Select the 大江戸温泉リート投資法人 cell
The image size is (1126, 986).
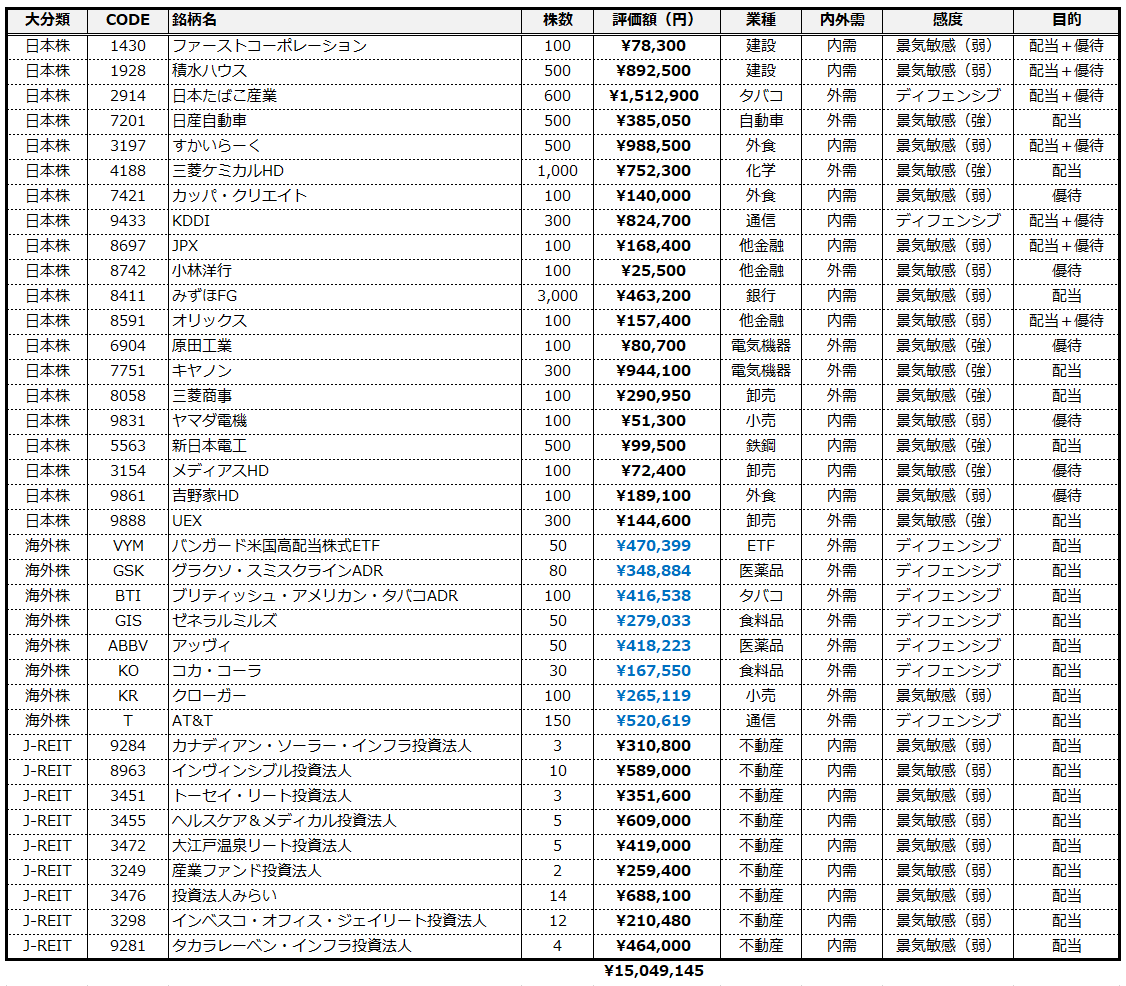point(345,846)
